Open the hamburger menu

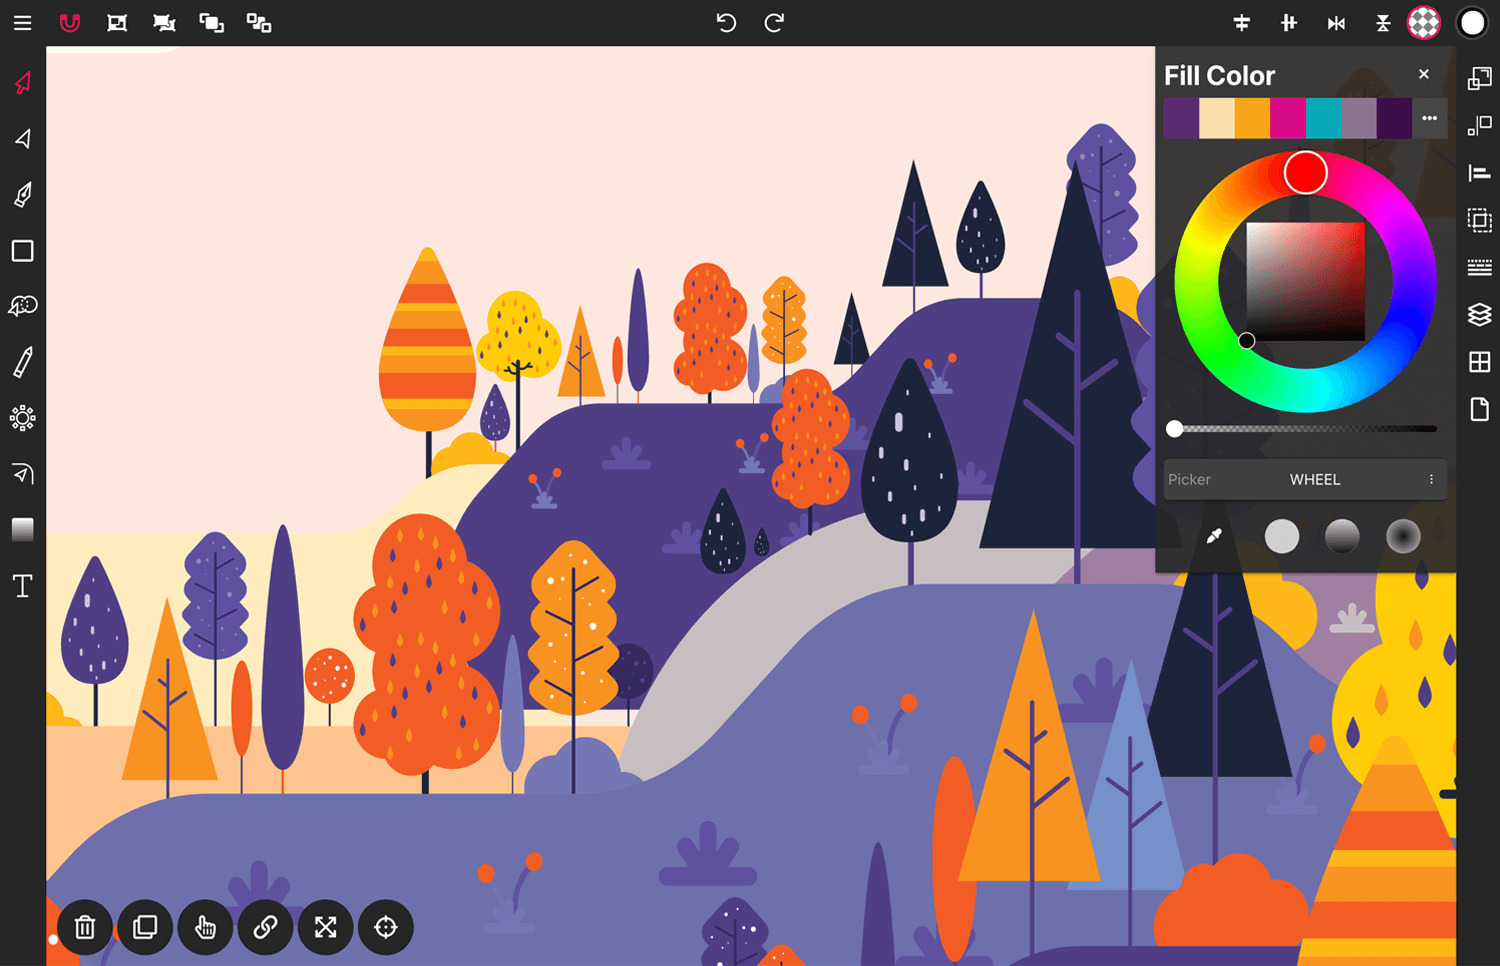click(22, 22)
